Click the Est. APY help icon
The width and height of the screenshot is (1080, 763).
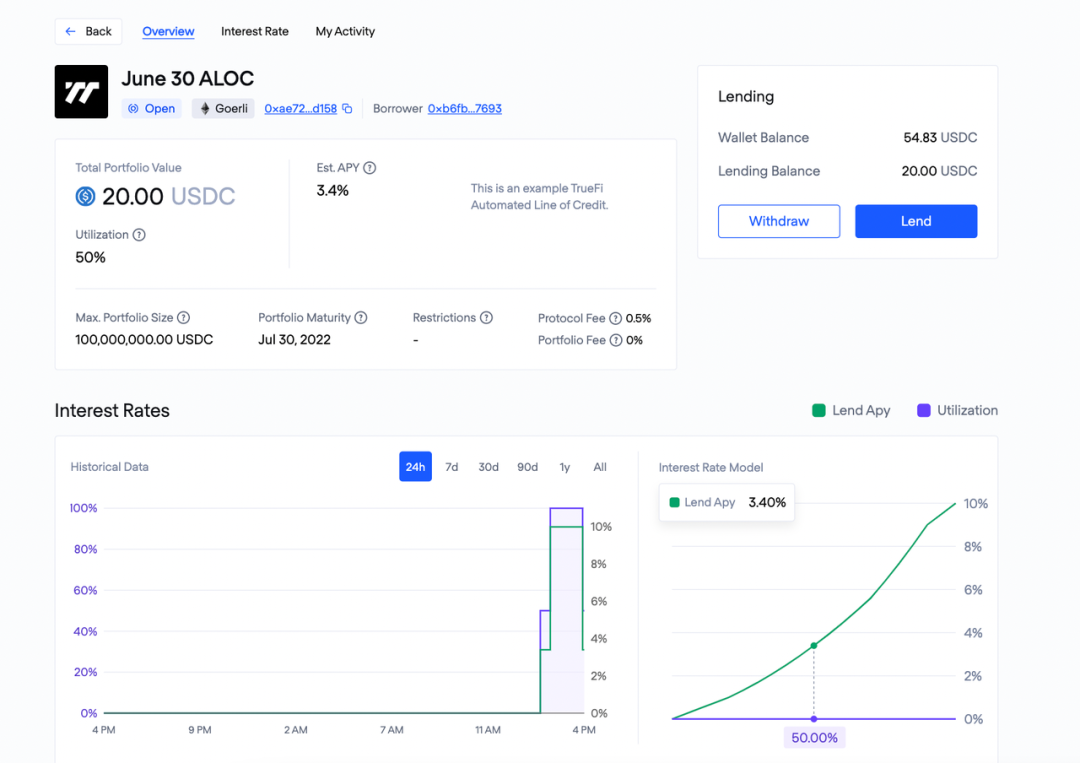coord(370,168)
